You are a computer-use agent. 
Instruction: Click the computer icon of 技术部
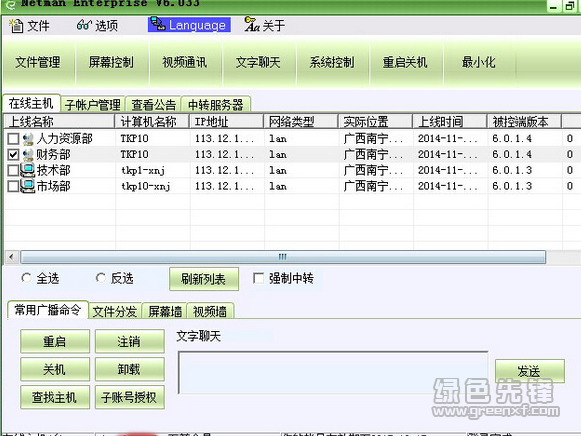tap(28, 170)
